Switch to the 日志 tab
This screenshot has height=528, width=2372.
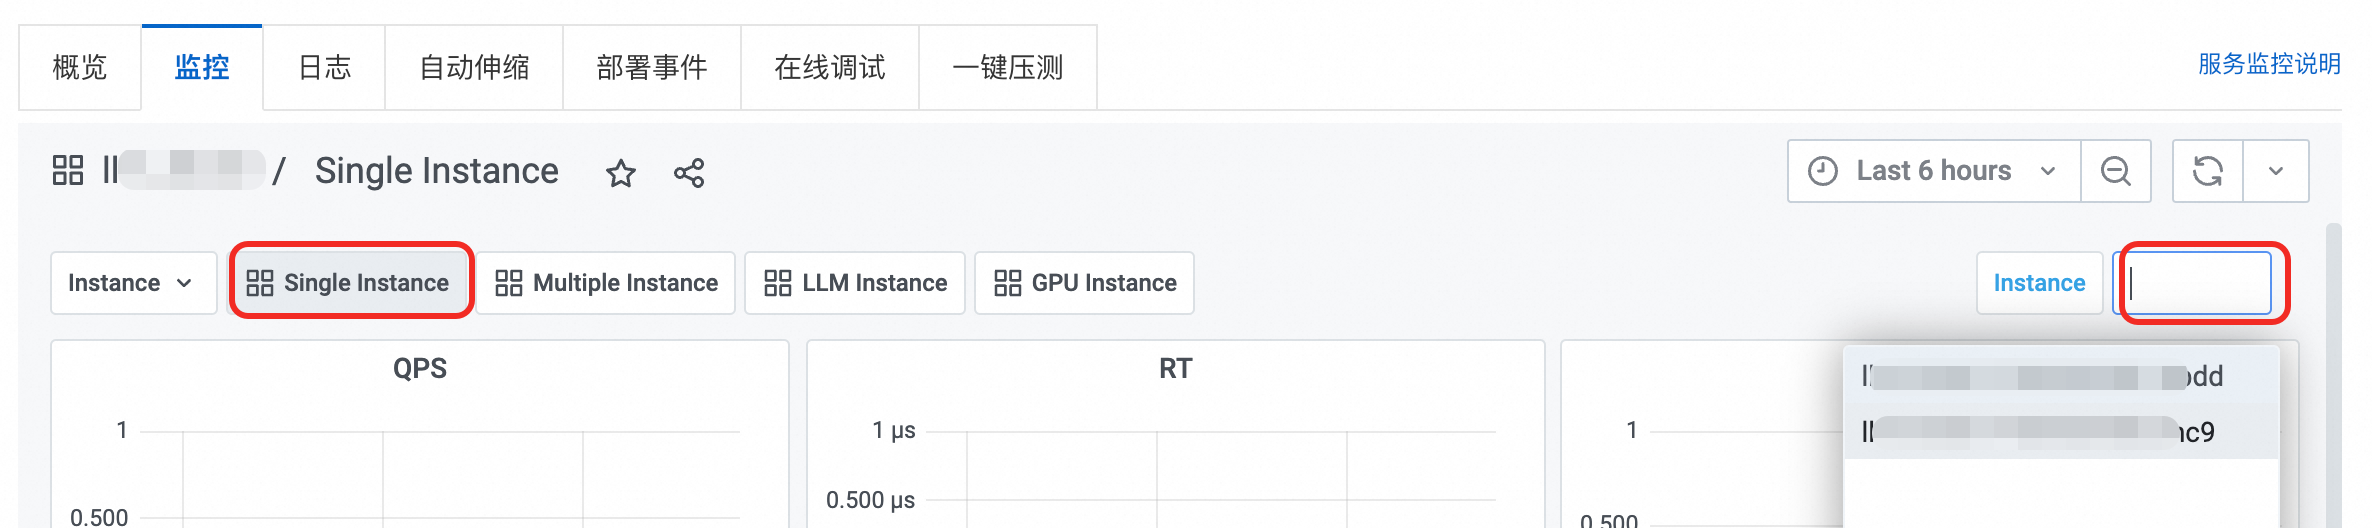pos(324,68)
